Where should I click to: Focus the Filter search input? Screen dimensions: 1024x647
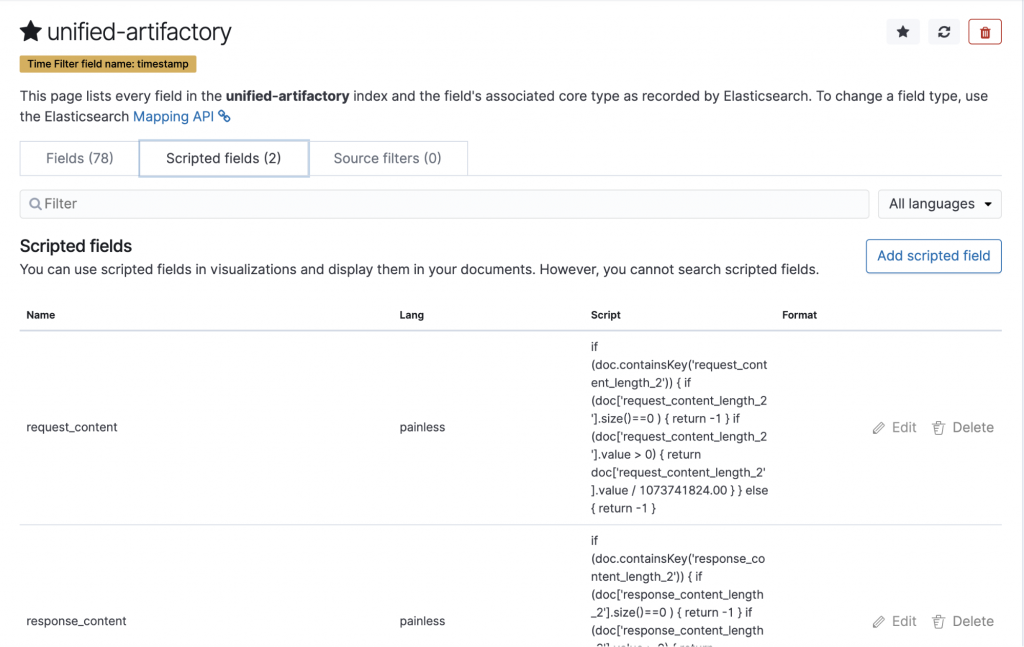[x=444, y=204]
